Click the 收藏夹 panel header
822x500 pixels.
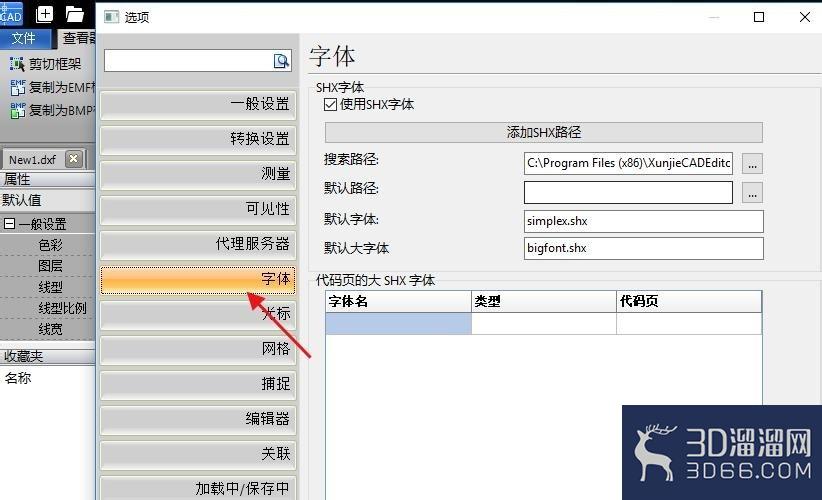pyautogui.click(x=48, y=356)
